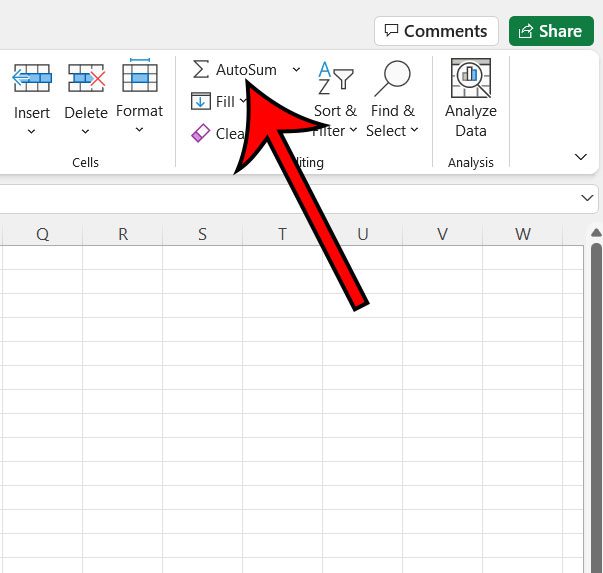This screenshot has height=573, width=603.
Task: Click the Clear eraser icon
Action: (200, 133)
